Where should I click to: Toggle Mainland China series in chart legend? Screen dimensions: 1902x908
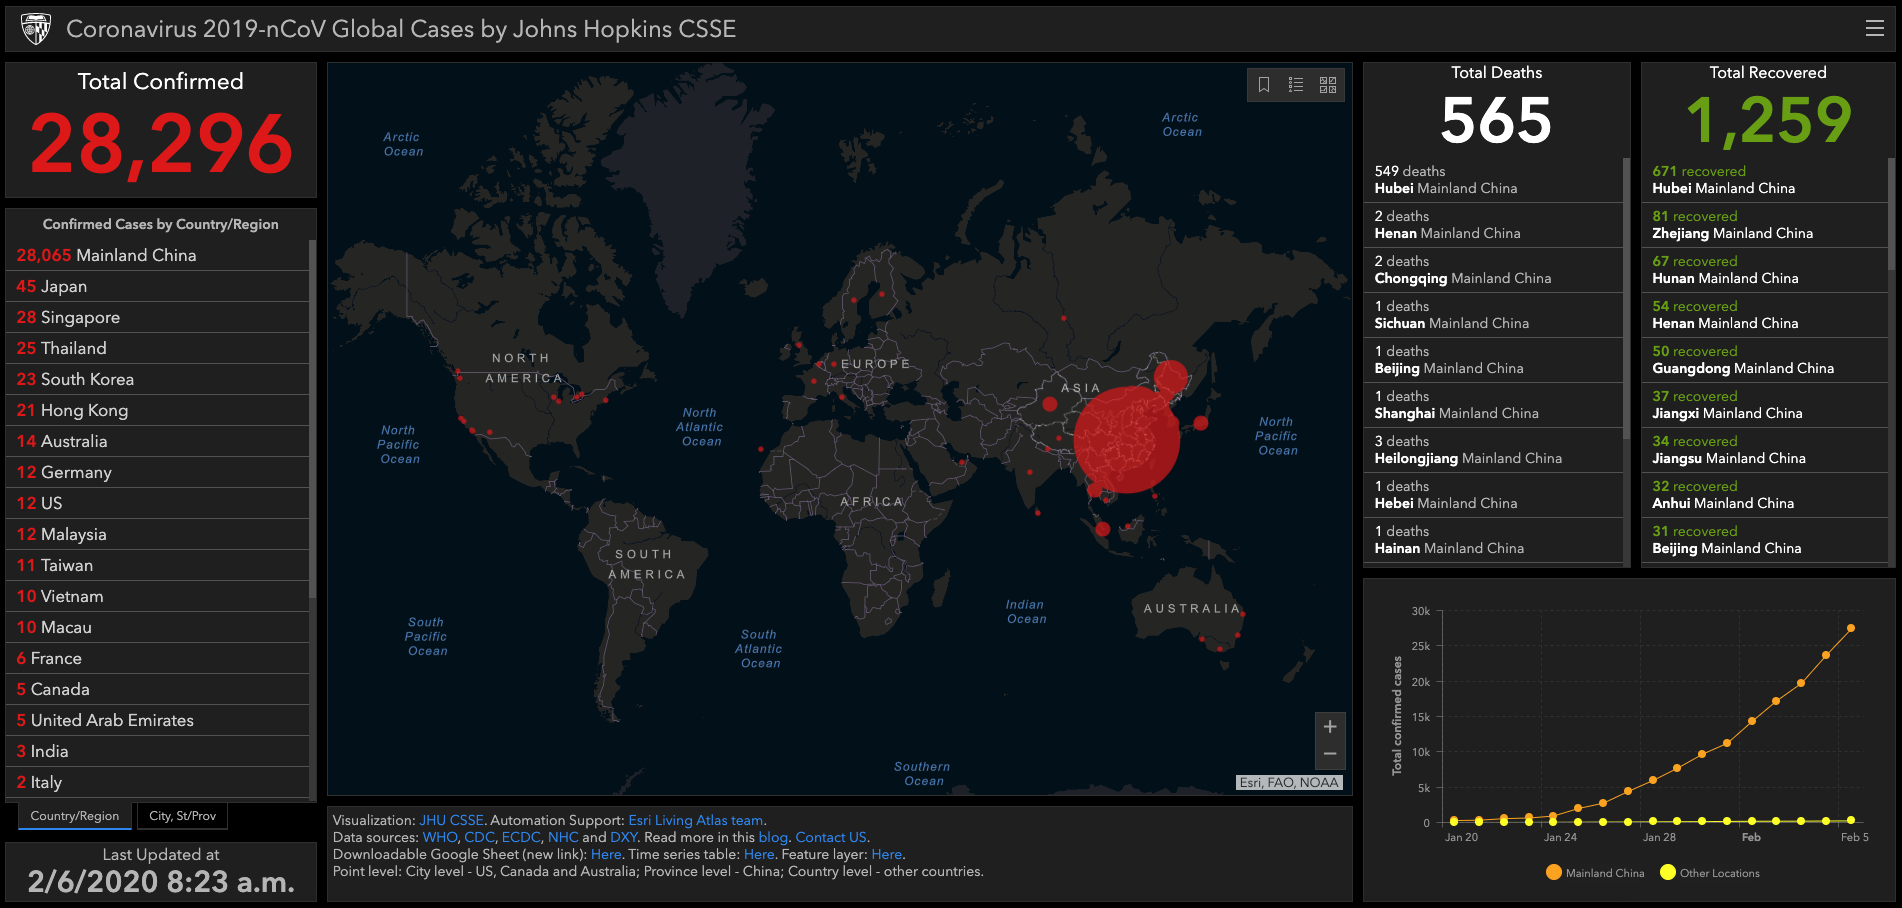[1595, 873]
